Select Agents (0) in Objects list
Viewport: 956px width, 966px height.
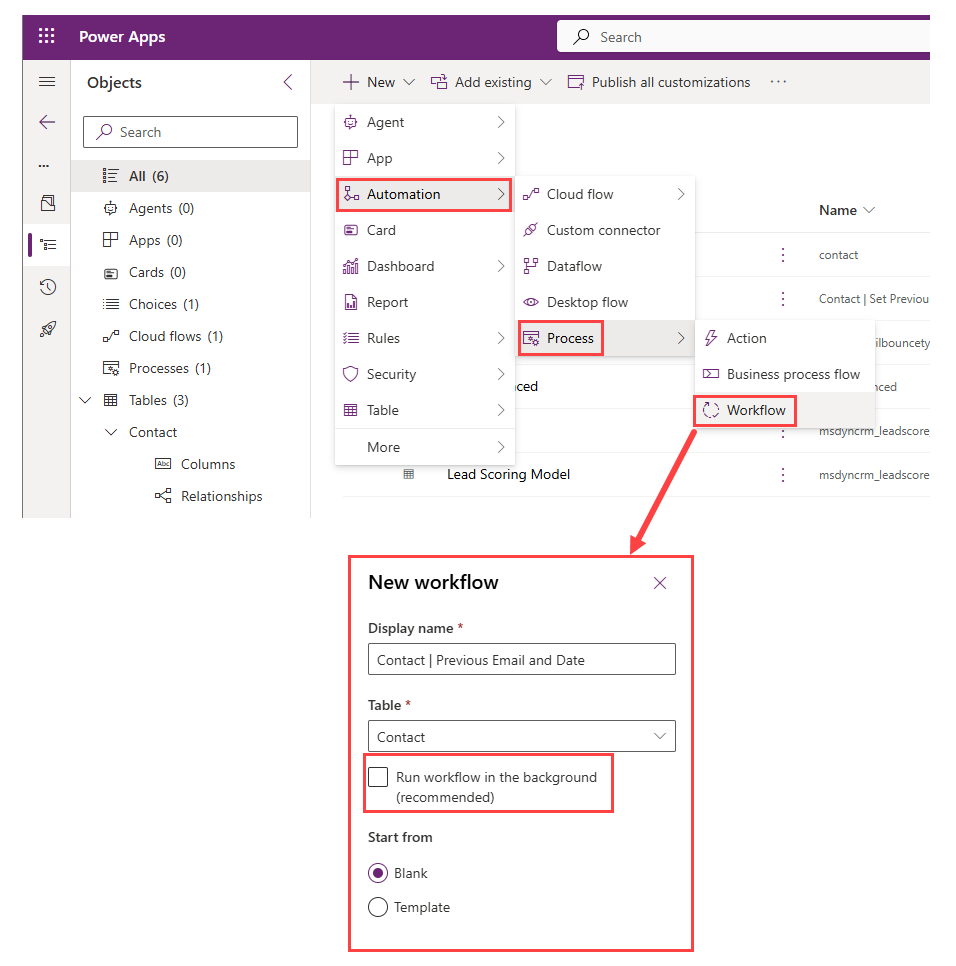tap(191, 208)
